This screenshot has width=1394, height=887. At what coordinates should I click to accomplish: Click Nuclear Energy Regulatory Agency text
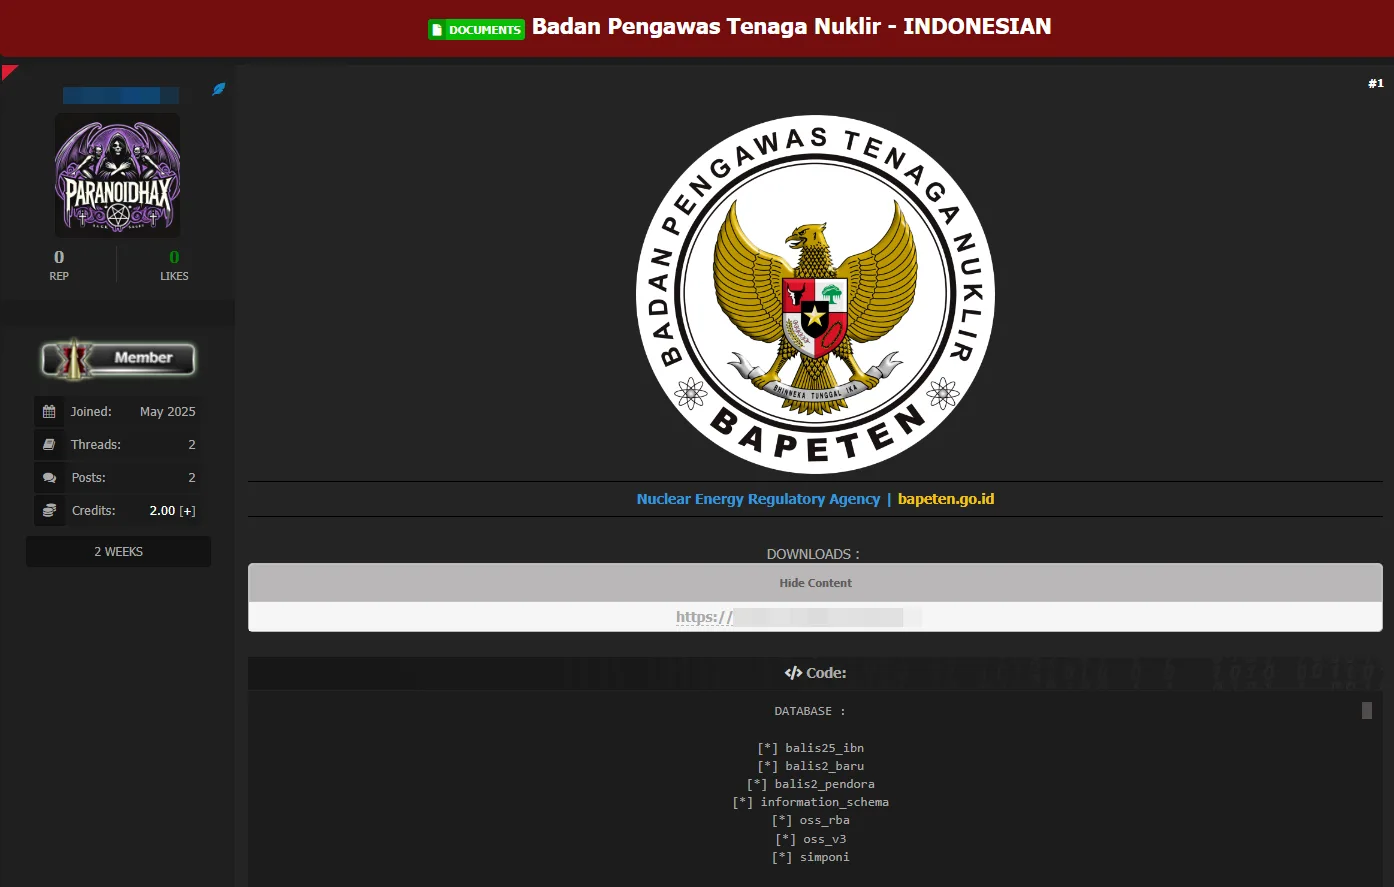pyautogui.click(x=758, y=499)
